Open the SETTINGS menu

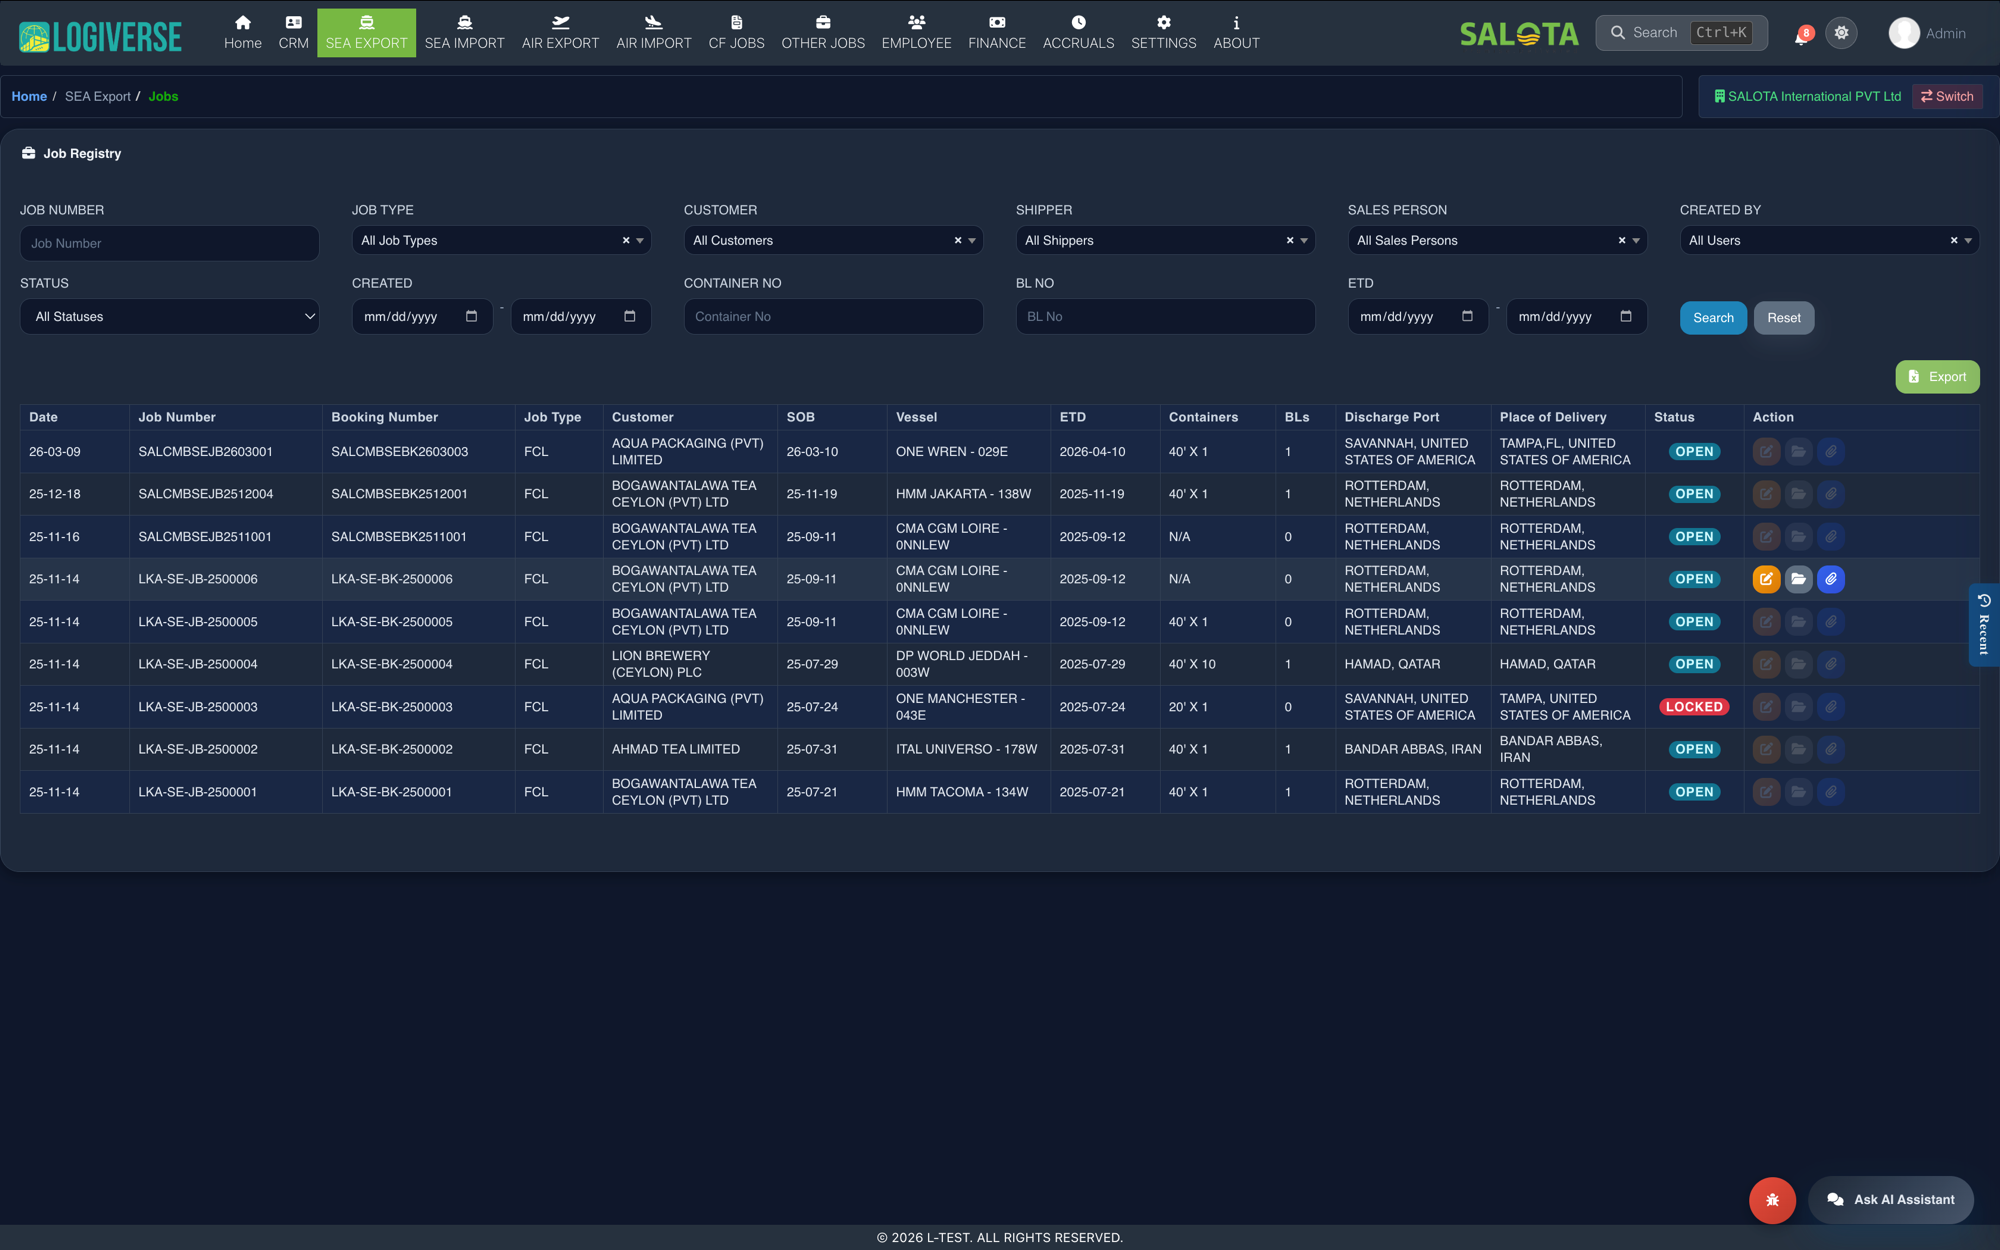(1163, 33)
